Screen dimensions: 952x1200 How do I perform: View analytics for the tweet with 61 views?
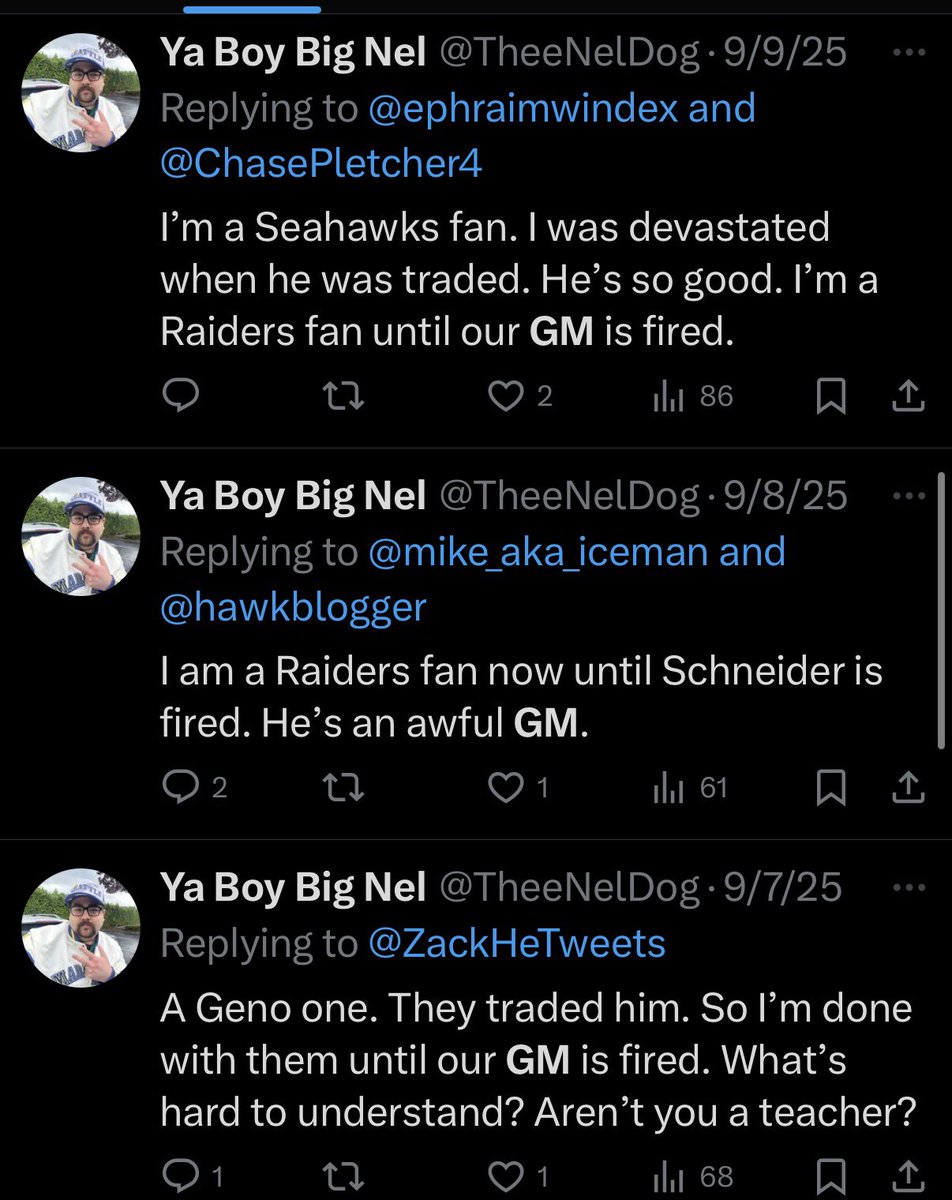tap(690, 789)
